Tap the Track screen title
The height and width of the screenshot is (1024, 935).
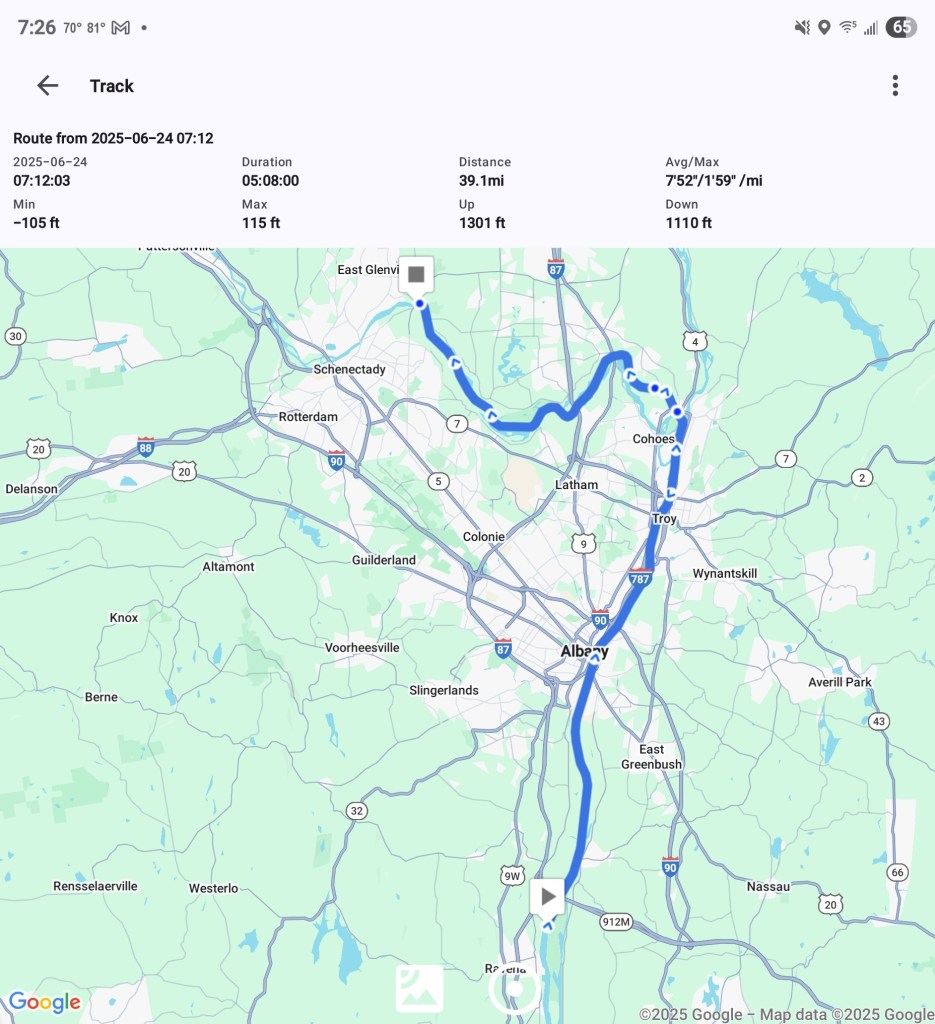coord(111,86)
